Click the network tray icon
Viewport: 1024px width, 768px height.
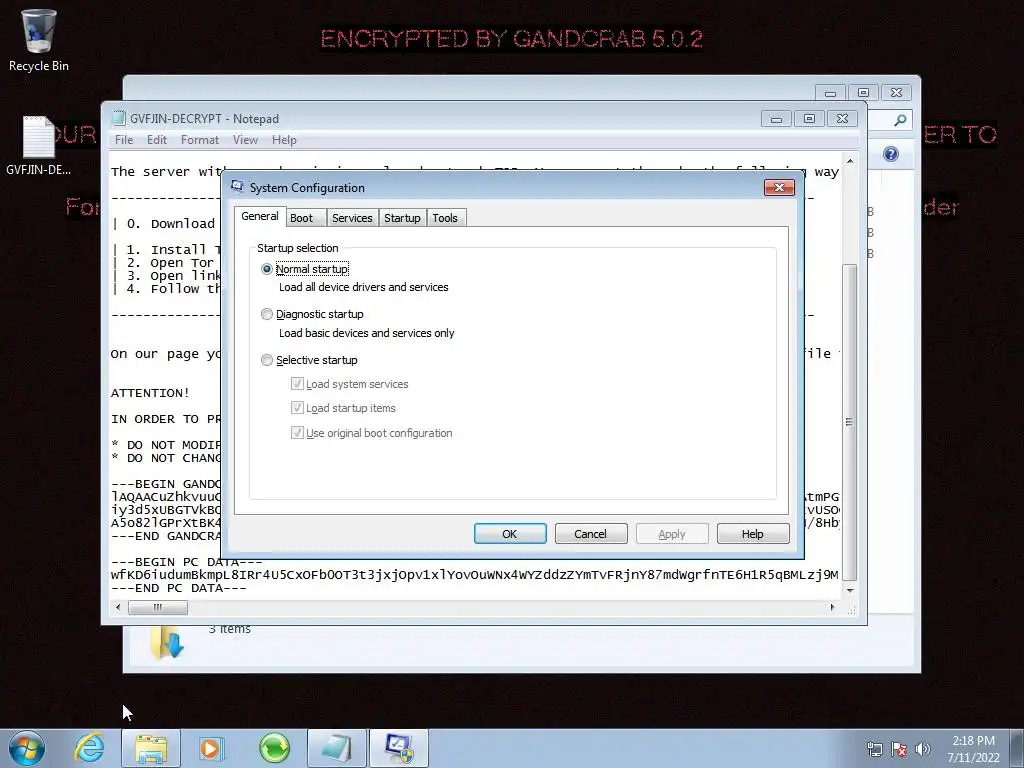[x=874, y=749]
